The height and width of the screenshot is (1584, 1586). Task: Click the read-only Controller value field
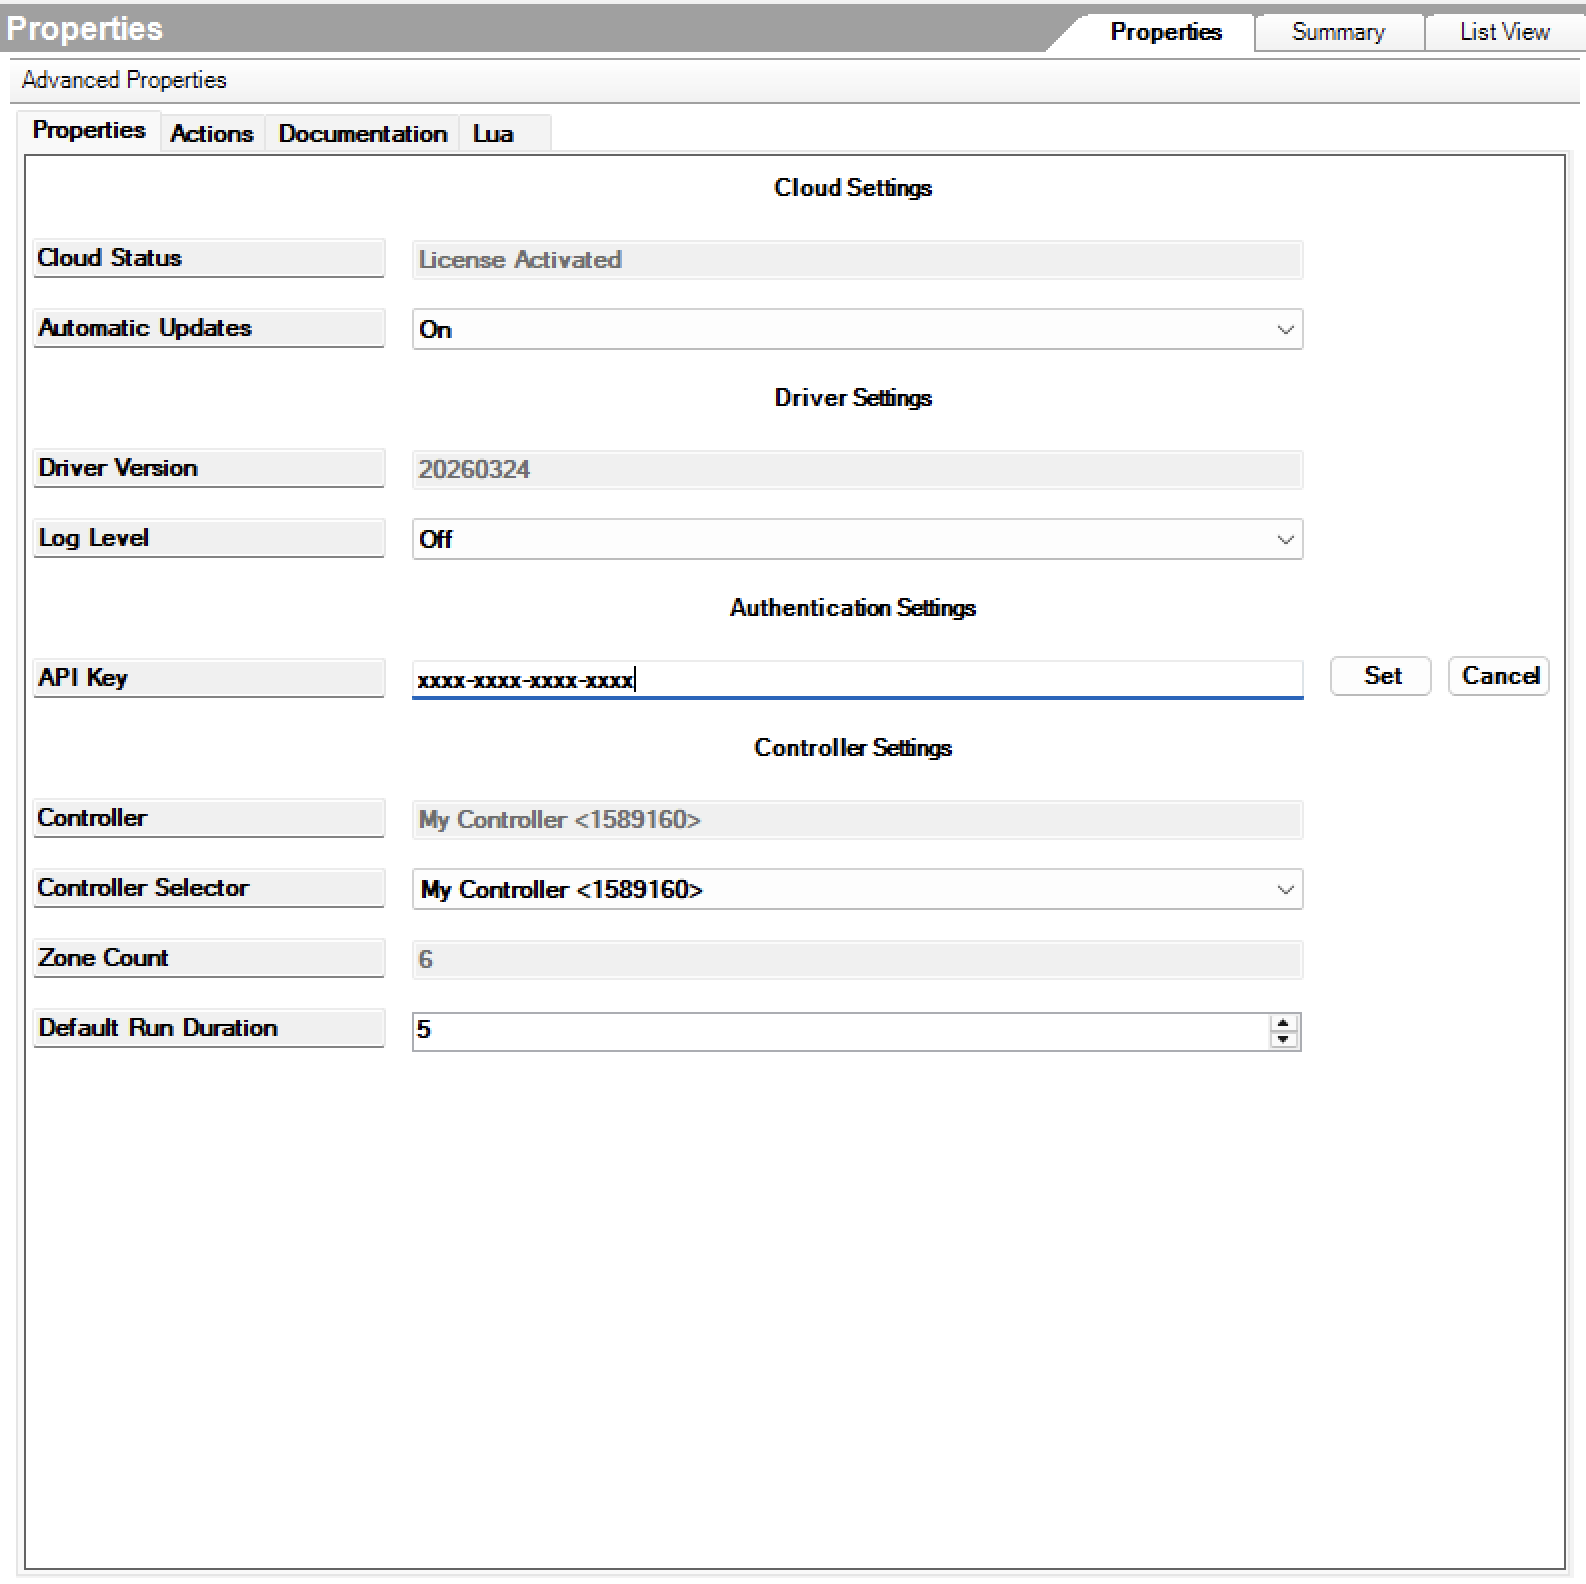tap(857, 820)
